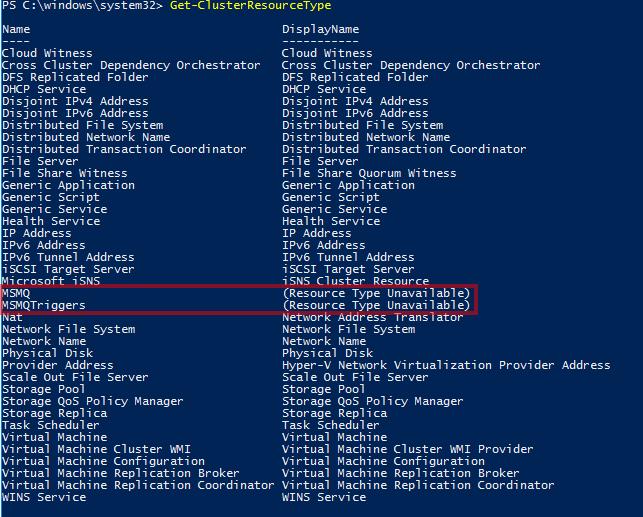Select the MSMQTriggers resource name
Viewport: 643px width, 517px height.
click(x=44, y=305)
